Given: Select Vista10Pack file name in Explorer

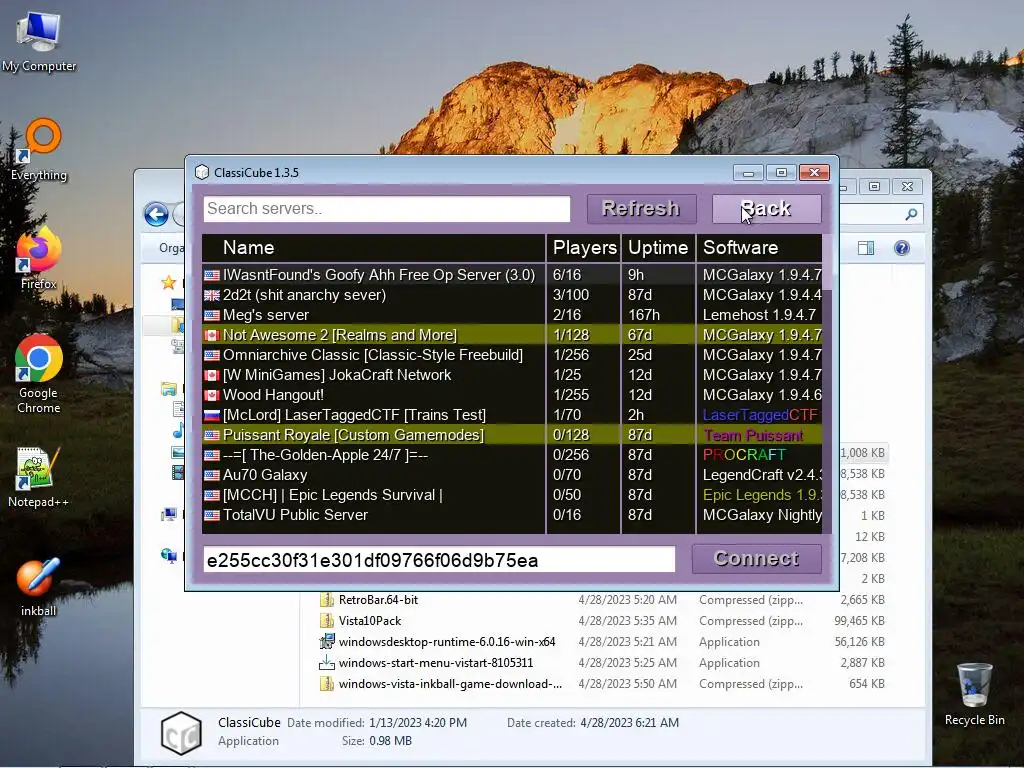Looking at the screenshot, I should (x=370, y=620).
